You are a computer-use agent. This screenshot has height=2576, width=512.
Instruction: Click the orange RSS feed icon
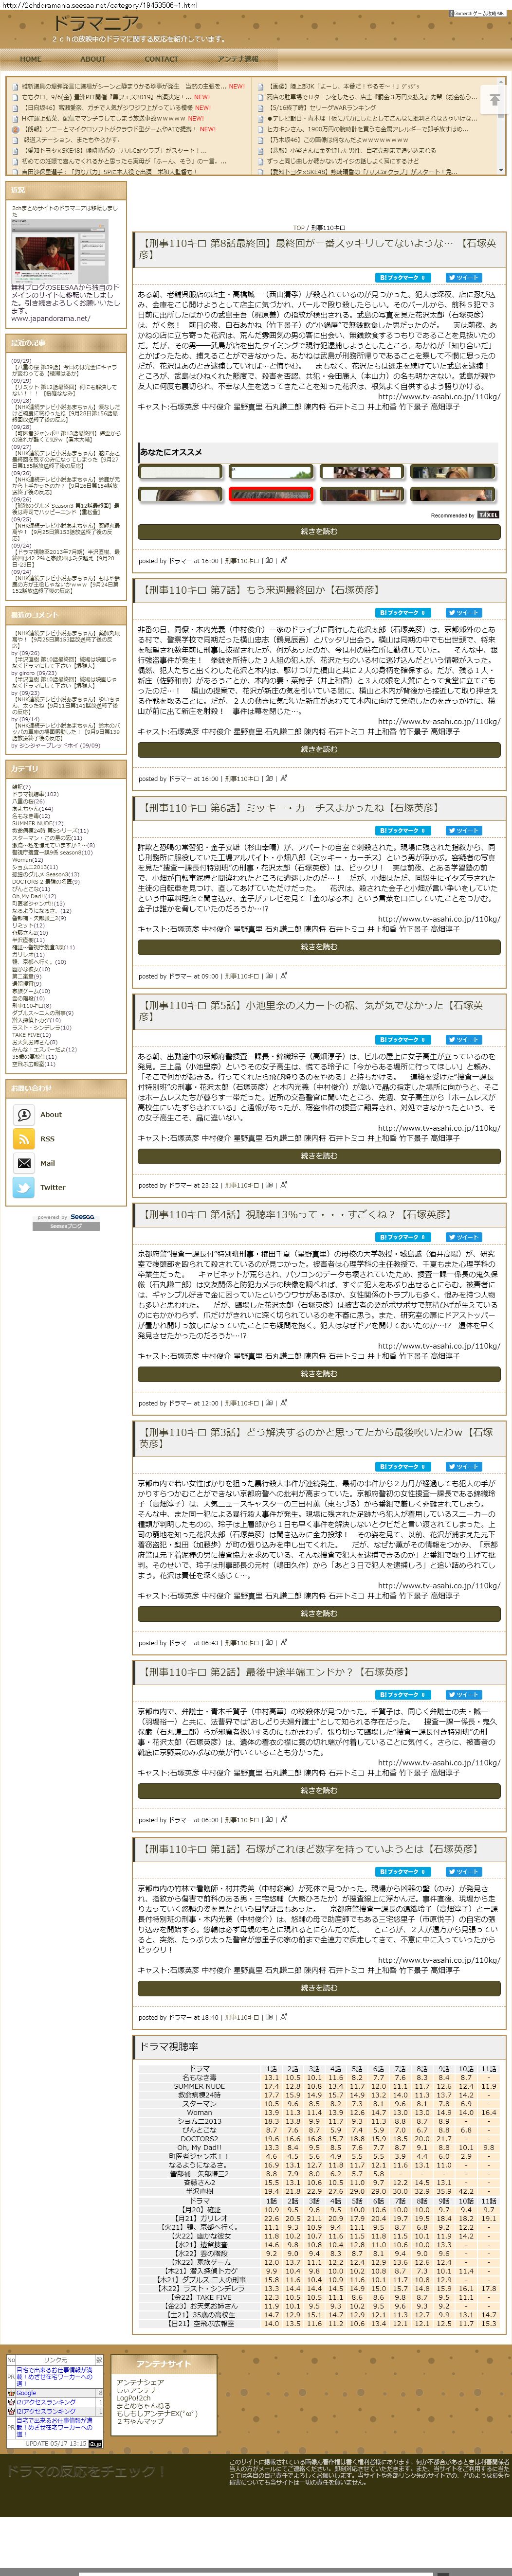coord(24,1138)
